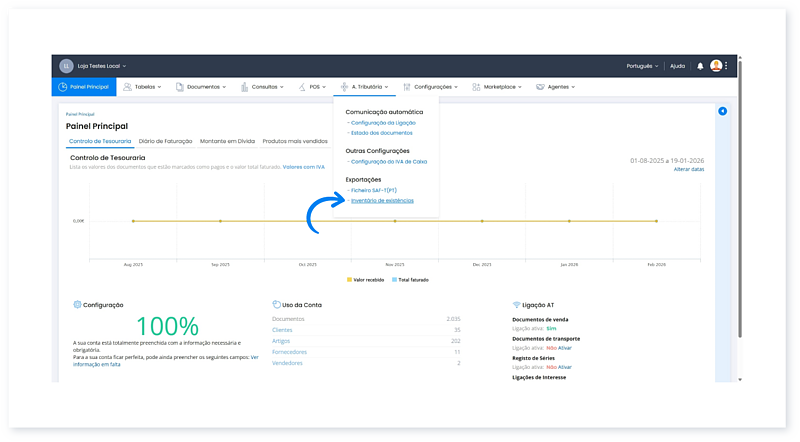Click the notification bell icon
The width and height of the screenshot is (800, 442).
click(700, 66)
